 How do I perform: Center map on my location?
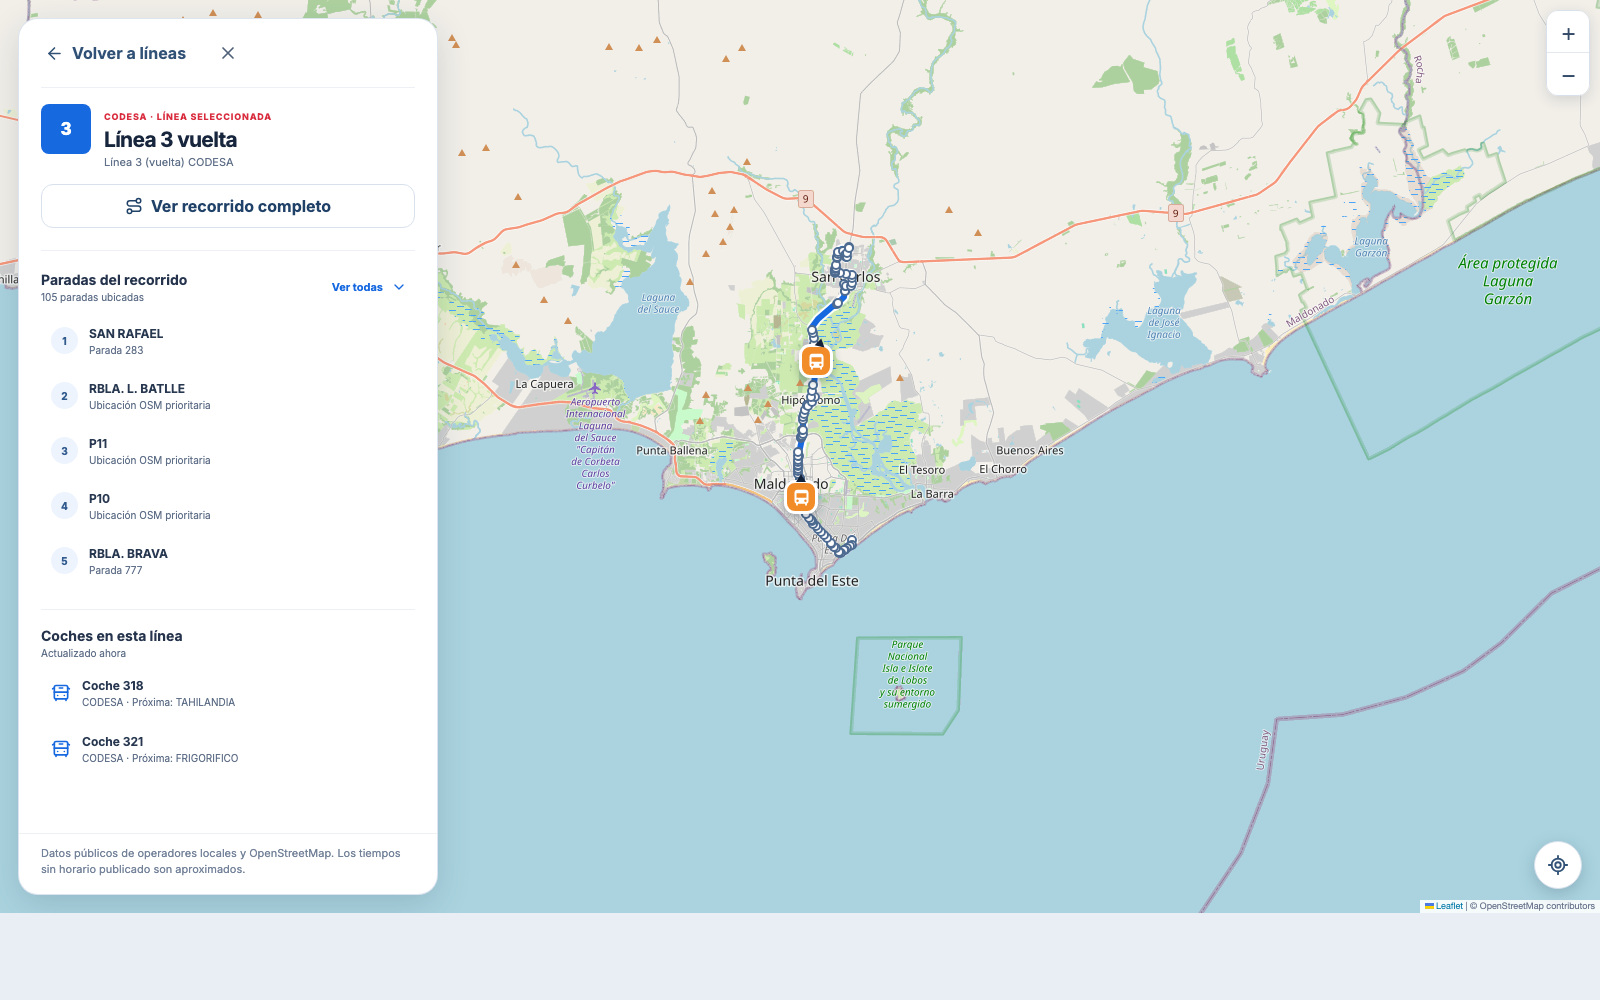(x=1558, y=865)
